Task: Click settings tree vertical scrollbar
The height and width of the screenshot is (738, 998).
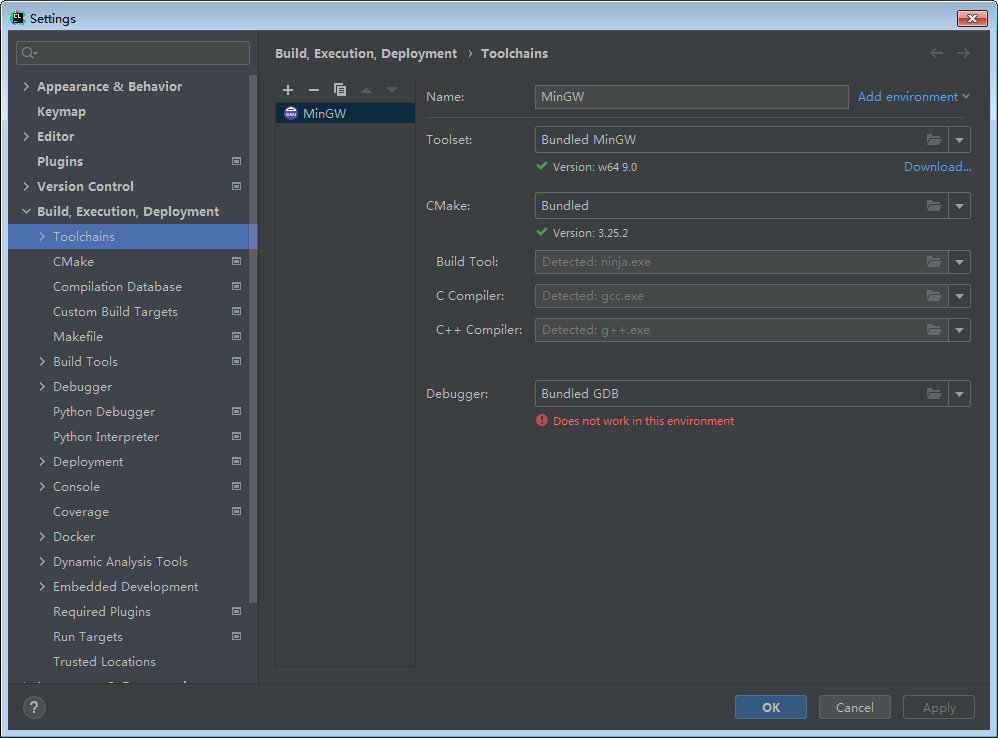Action: (253, 338)
